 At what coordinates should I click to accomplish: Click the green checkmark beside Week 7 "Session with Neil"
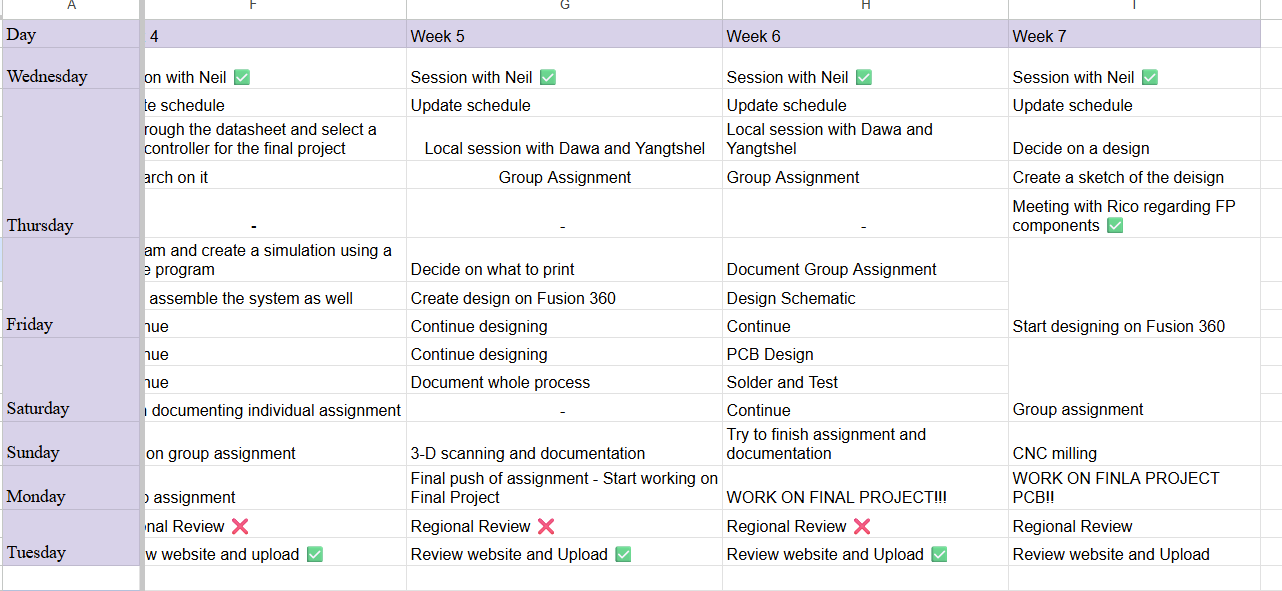coord(1149,76)
